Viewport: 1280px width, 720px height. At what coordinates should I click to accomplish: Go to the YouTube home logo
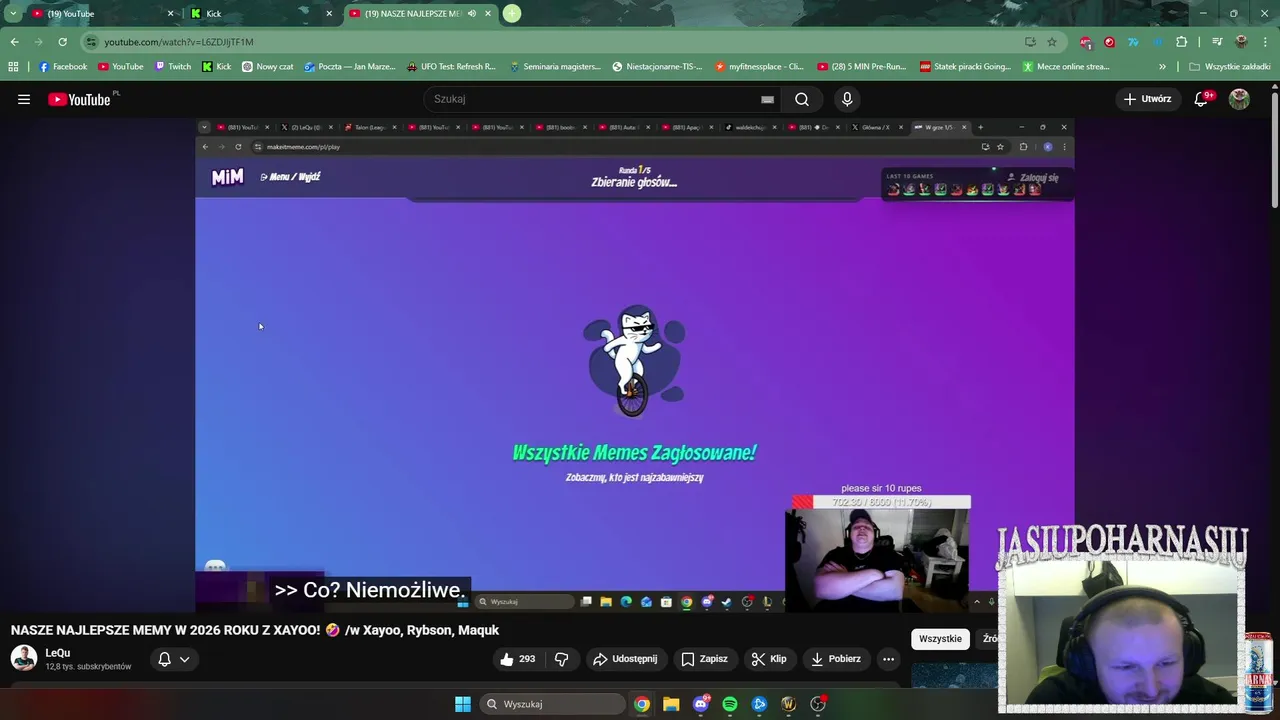79,99
